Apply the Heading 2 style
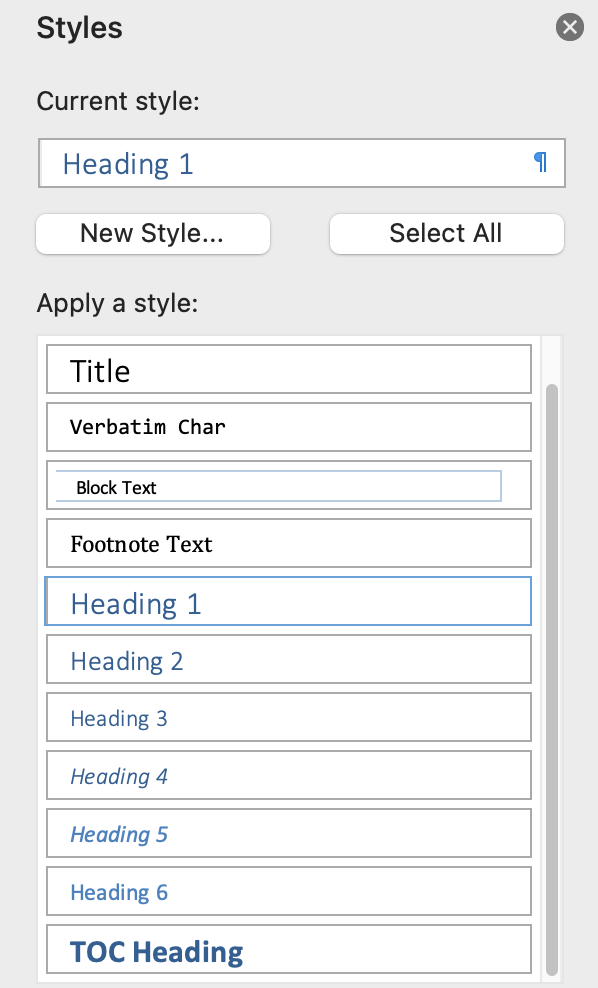This screenshot has height=988, width=598. point(288,659)
